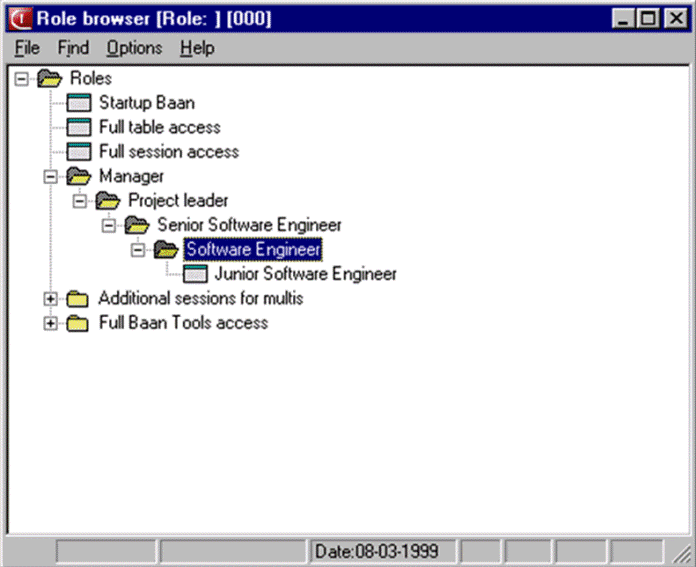The height and width of the screenshot is (567, 696).
Task: Collapse the Software Engineer branch
Action: (x=139, y=250)
